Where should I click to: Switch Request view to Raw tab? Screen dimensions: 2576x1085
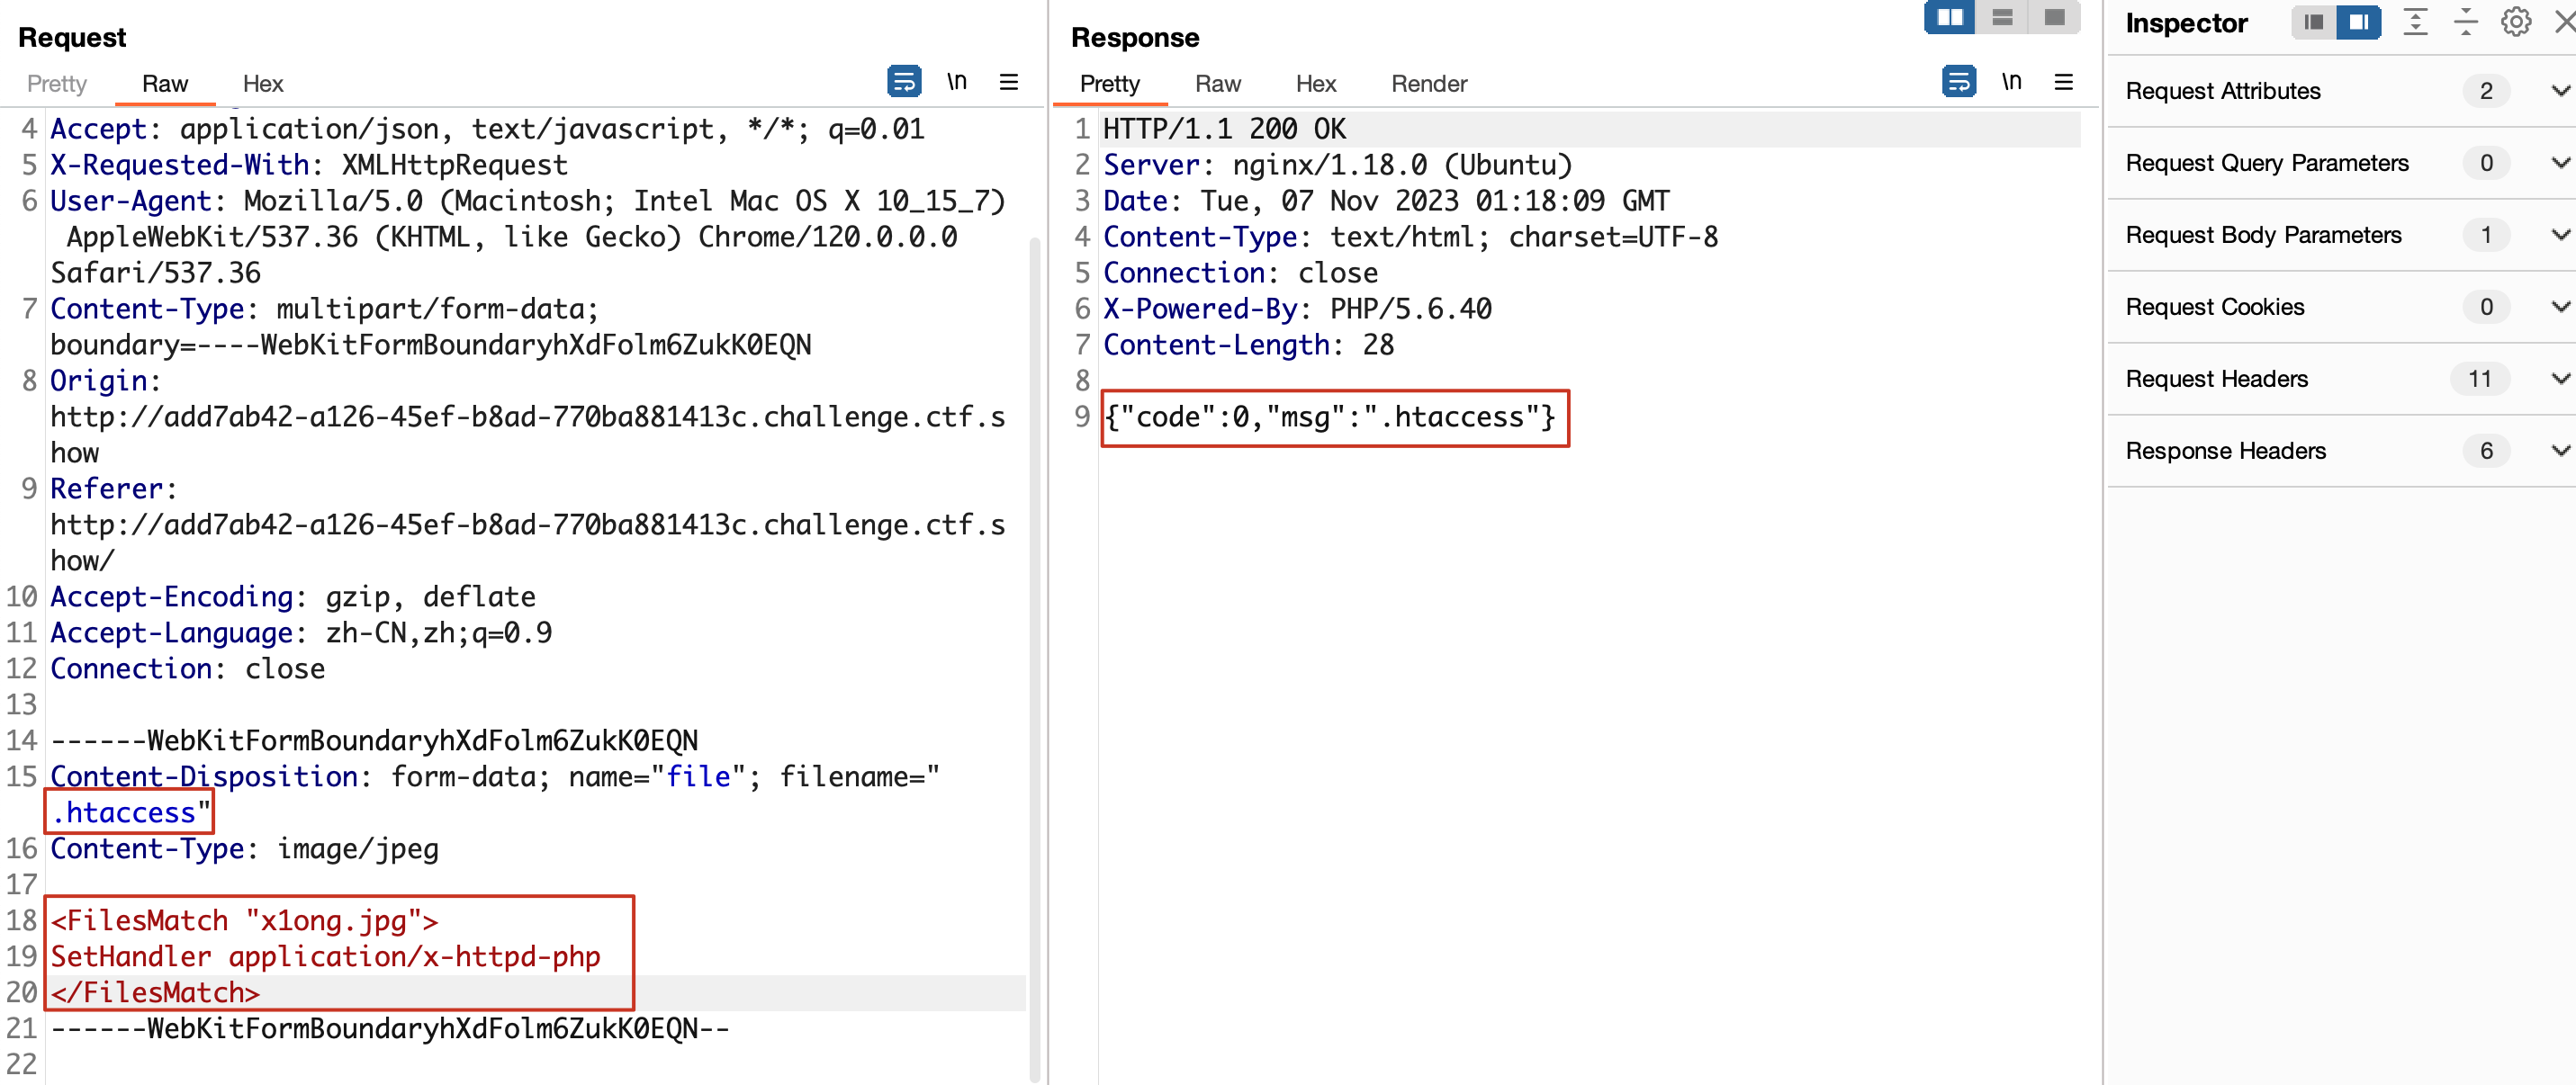click(x=165, y=84)
